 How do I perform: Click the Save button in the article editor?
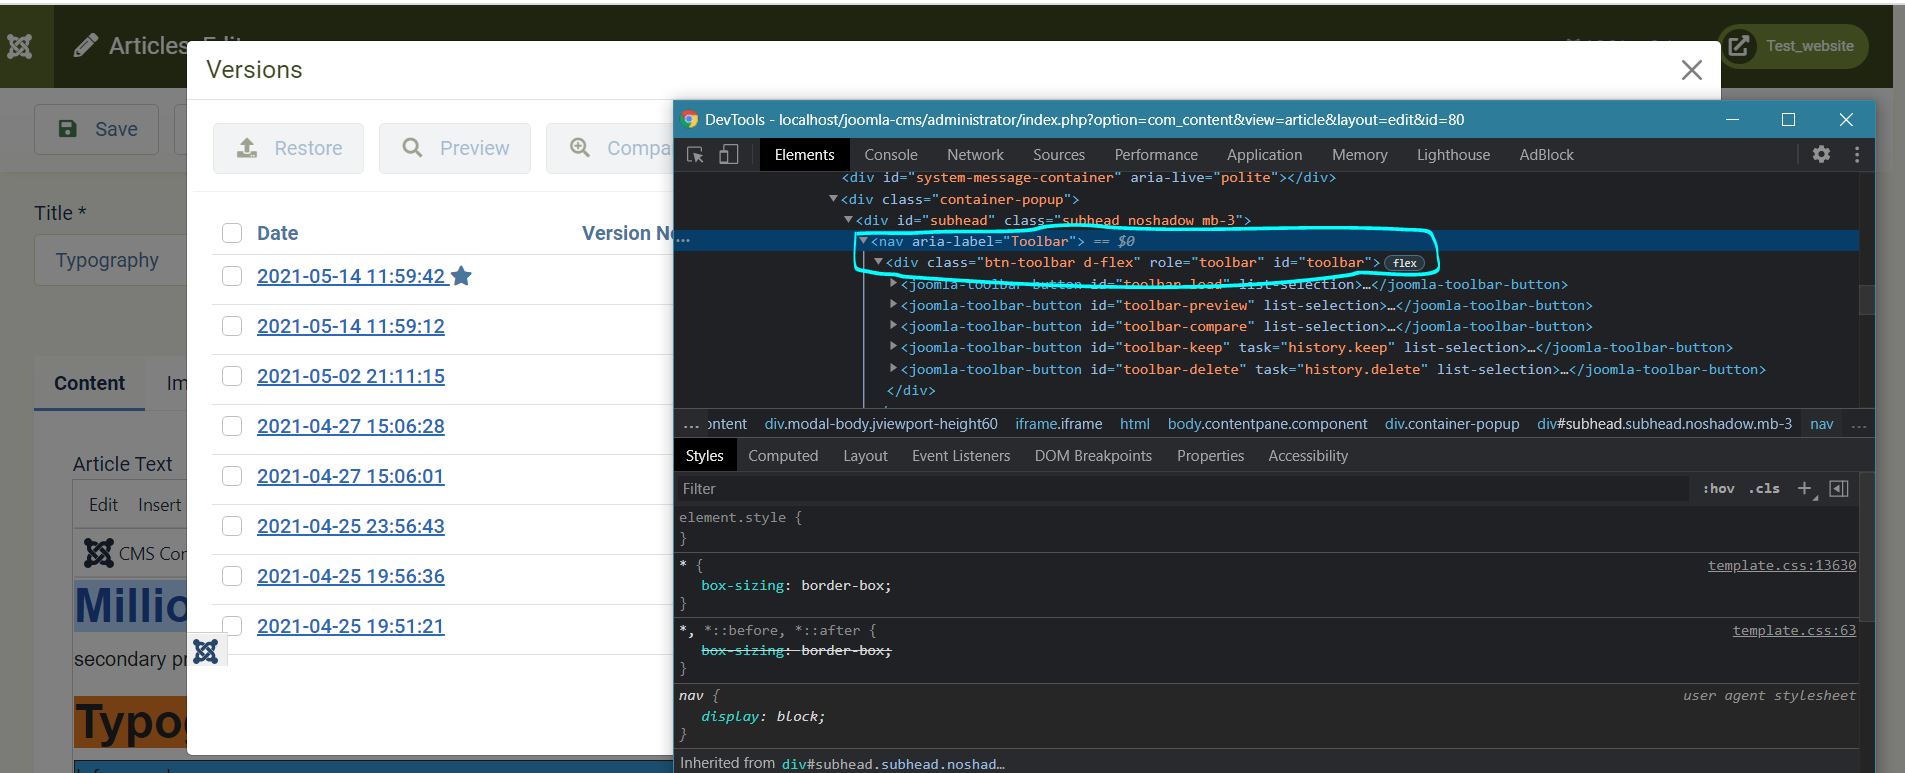pyautogui.click(x=97, y=129)
